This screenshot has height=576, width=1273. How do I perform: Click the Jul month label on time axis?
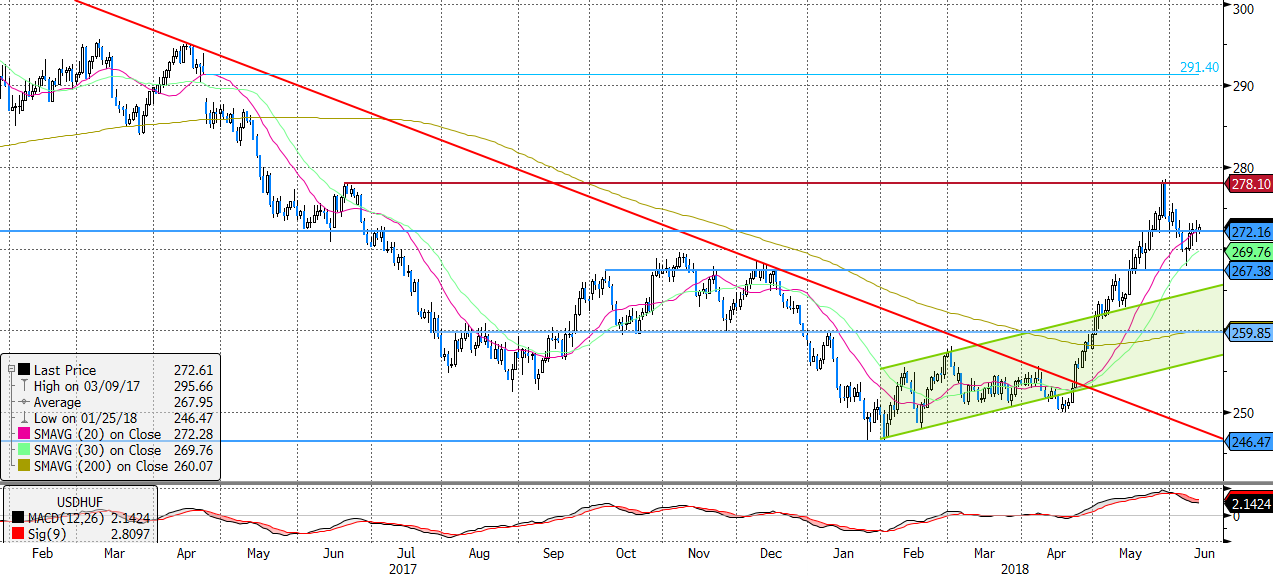pos(407,553)
